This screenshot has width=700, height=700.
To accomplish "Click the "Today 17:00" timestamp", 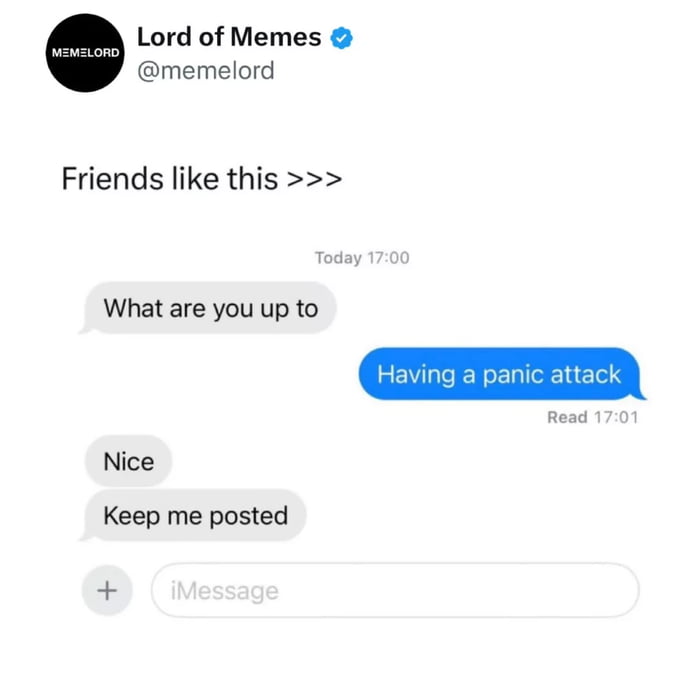I will [x=362, y=258].
